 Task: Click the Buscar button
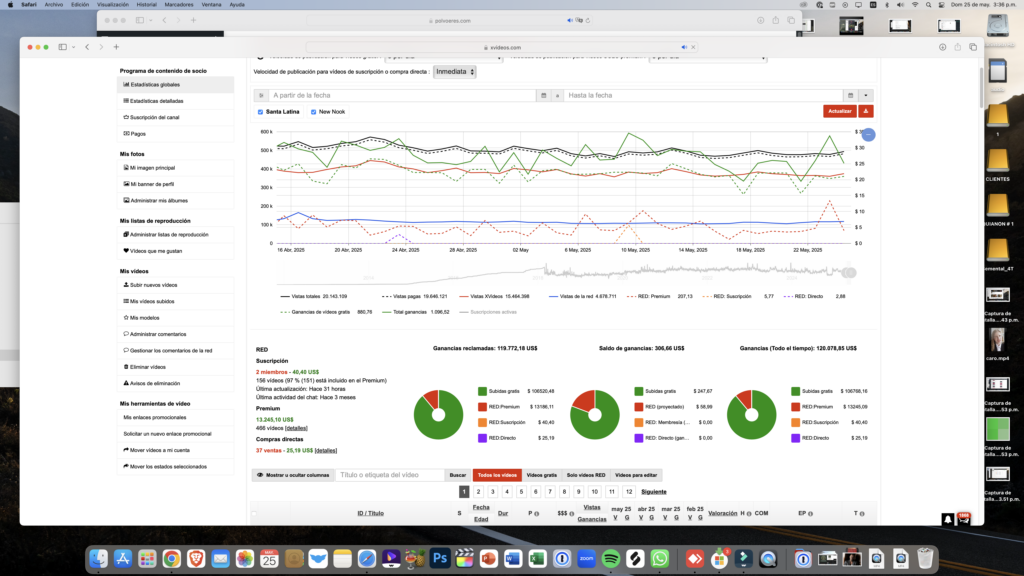tap(458, 475)
